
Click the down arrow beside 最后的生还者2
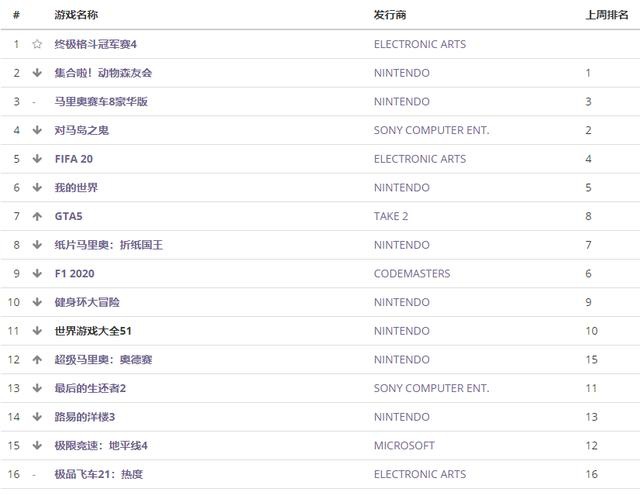click(x=37, y=388)
